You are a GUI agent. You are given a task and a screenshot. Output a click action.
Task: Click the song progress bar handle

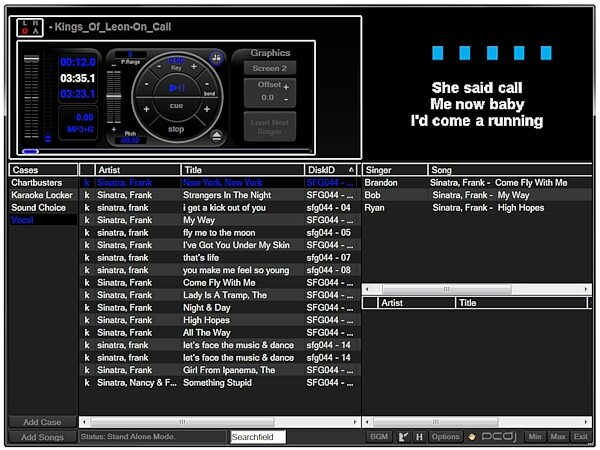coord(30,152)
